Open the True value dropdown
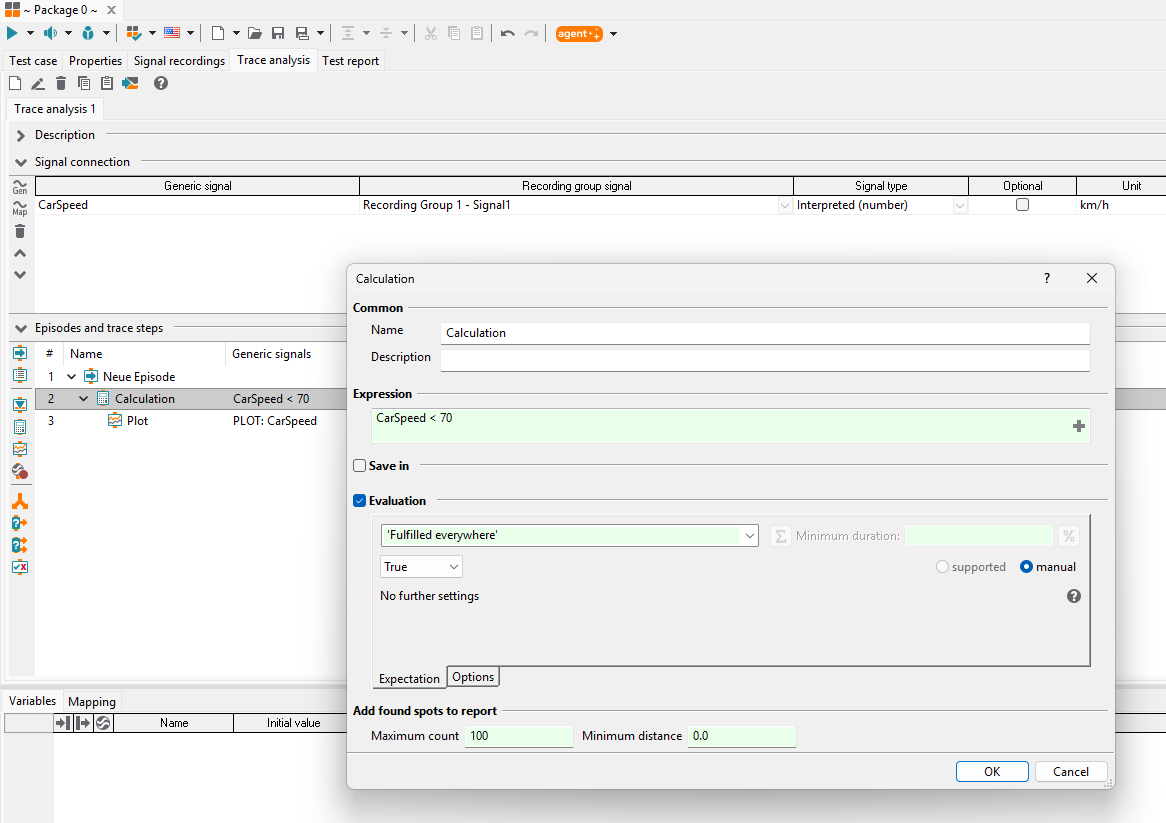The image size is (1166, 823). (x=422, y=567)
